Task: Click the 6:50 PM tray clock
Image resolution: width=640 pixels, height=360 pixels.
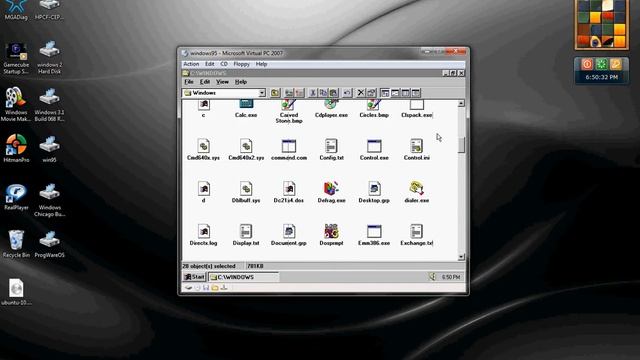Action: (451, 277)
